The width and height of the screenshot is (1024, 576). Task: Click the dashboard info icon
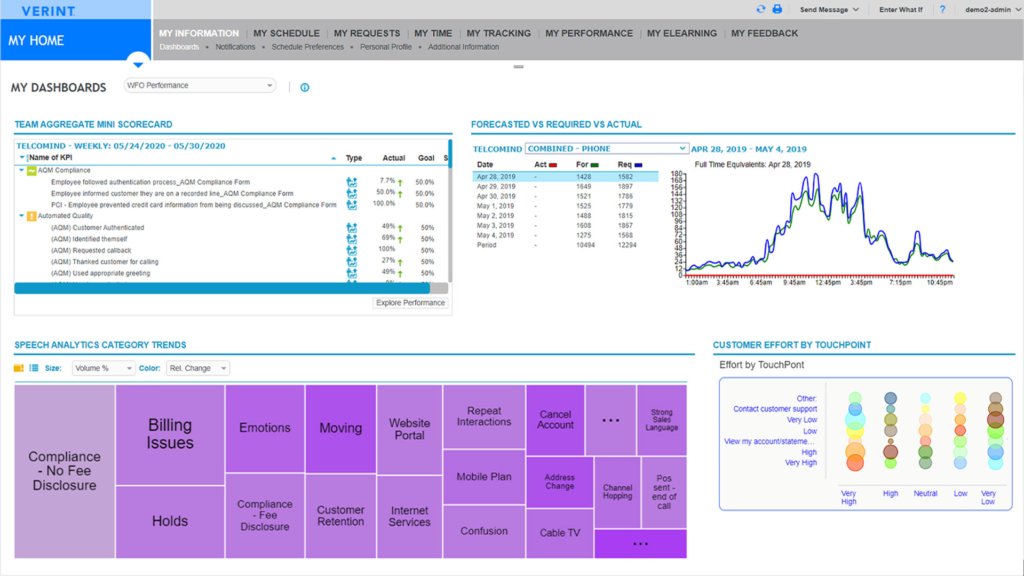(304, 88)
